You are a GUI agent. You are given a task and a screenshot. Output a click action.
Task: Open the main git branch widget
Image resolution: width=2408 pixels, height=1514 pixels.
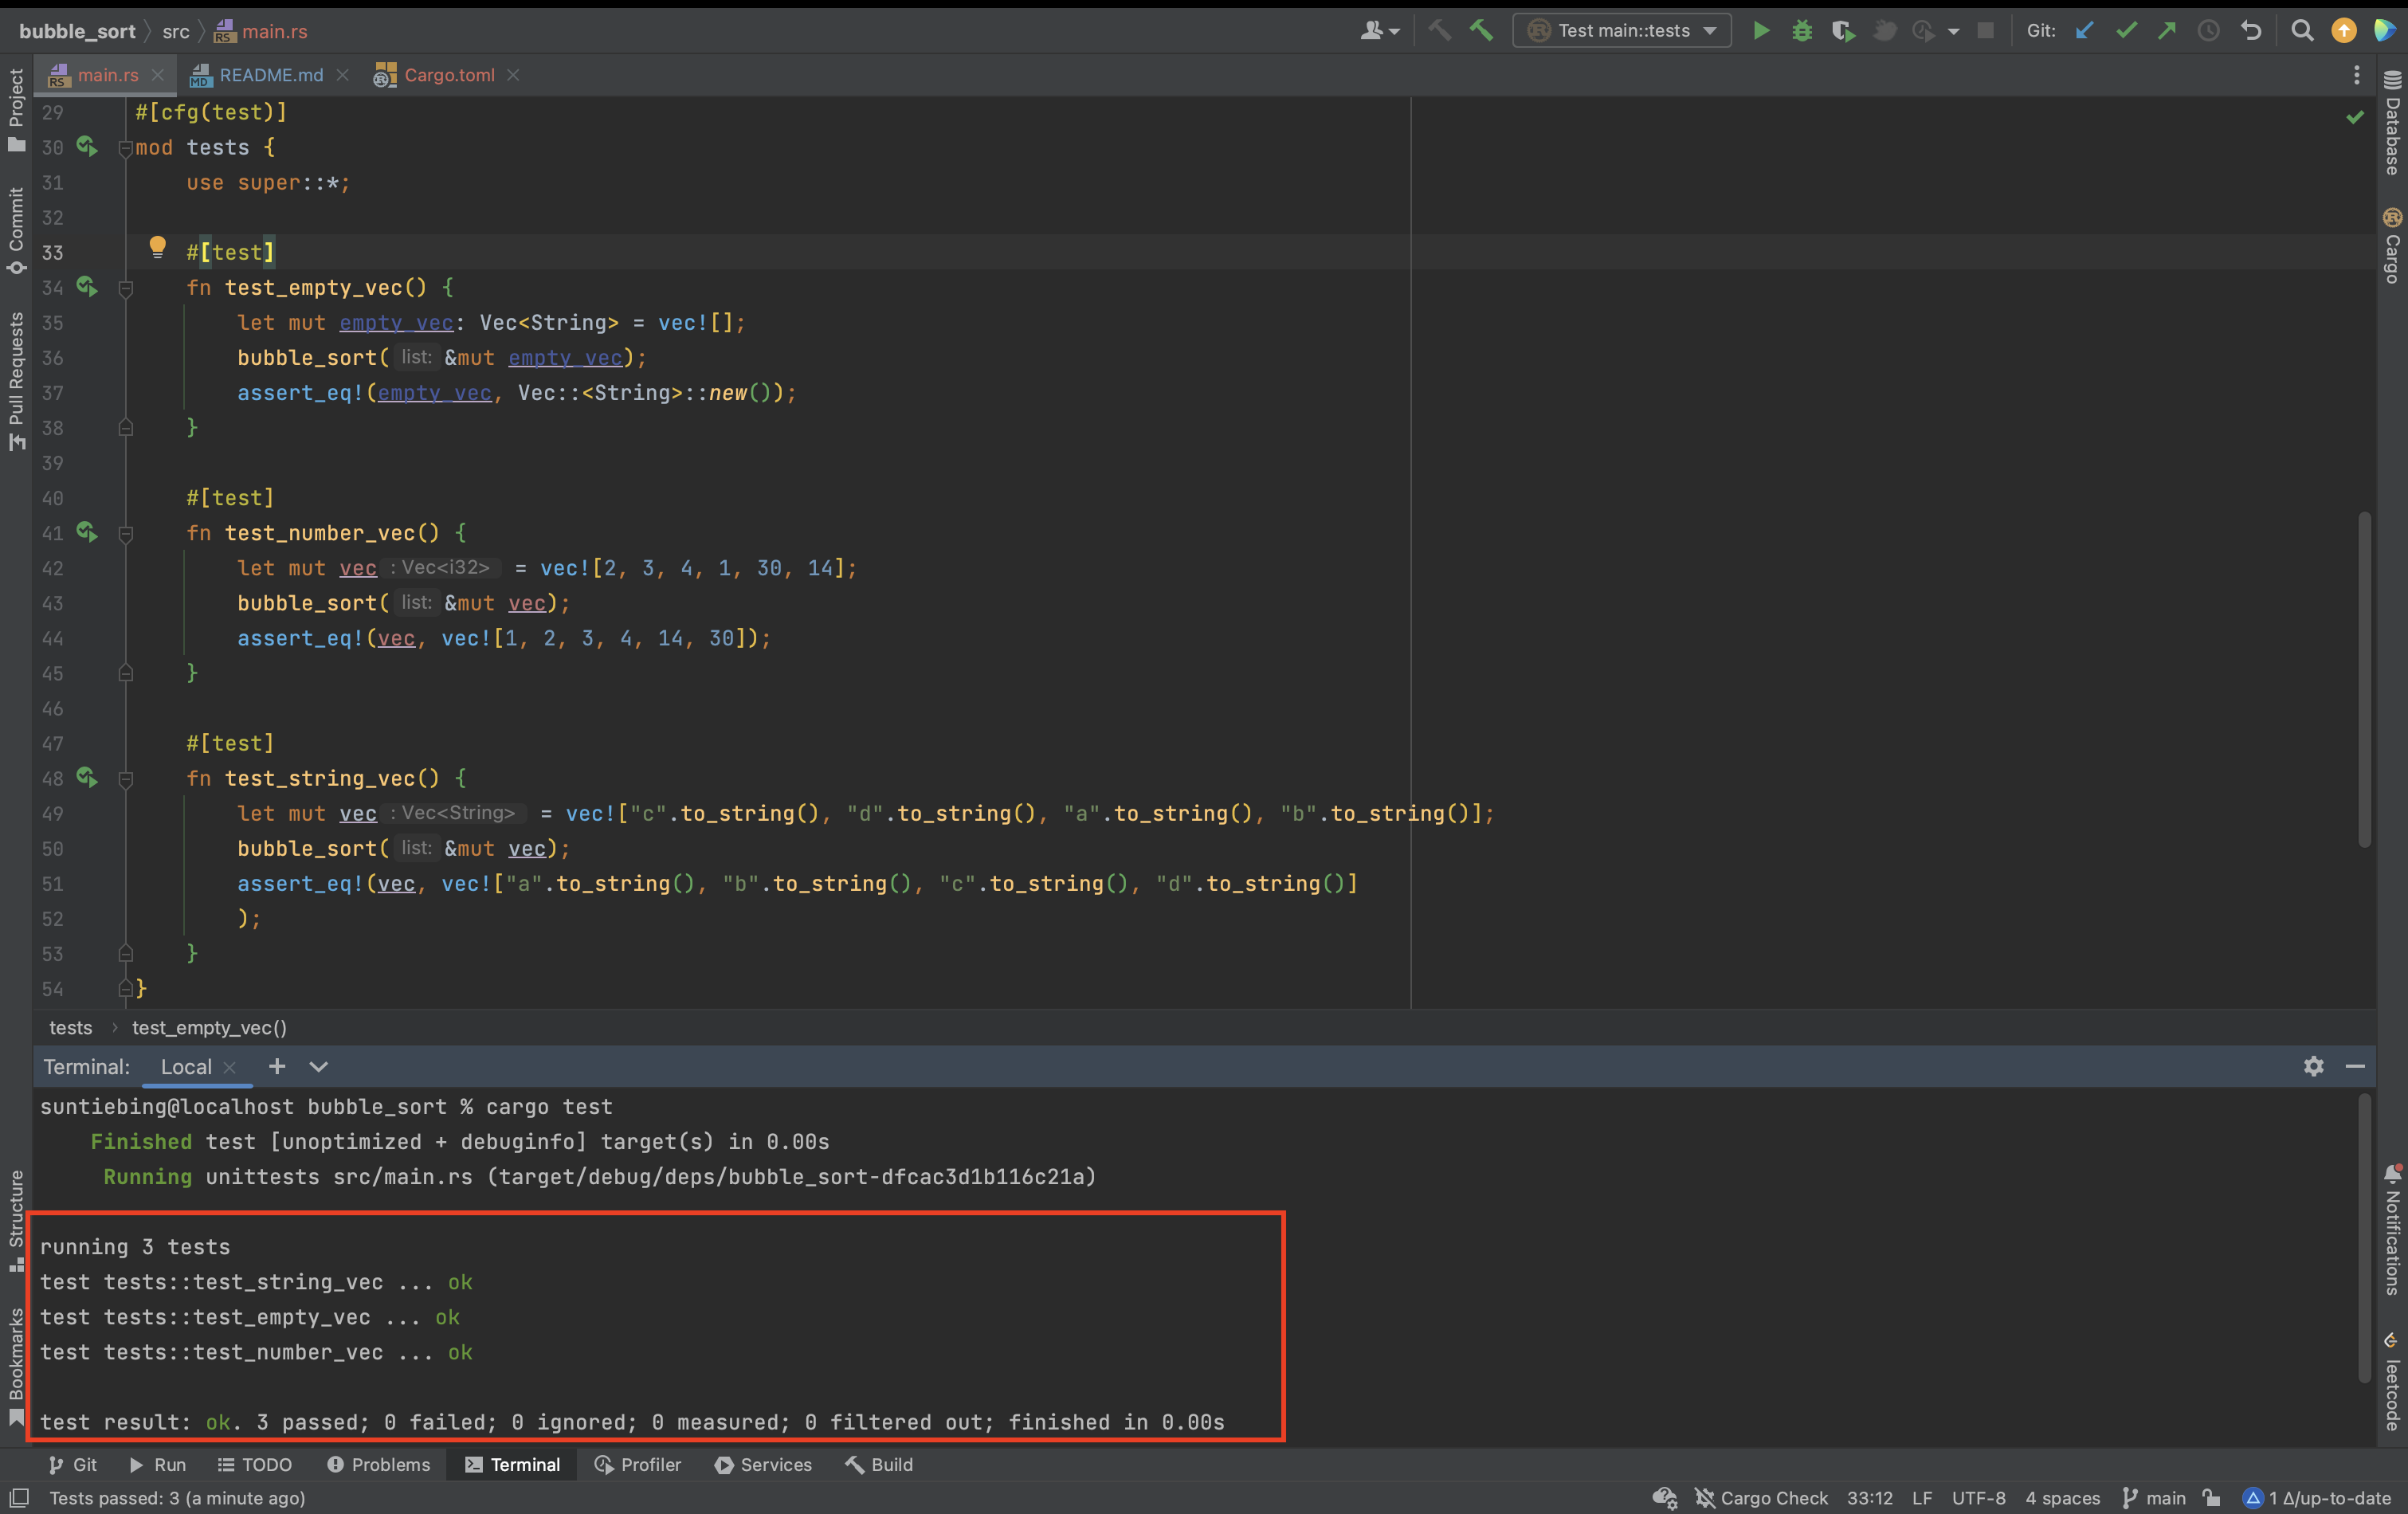[x=2153, y=1497]
